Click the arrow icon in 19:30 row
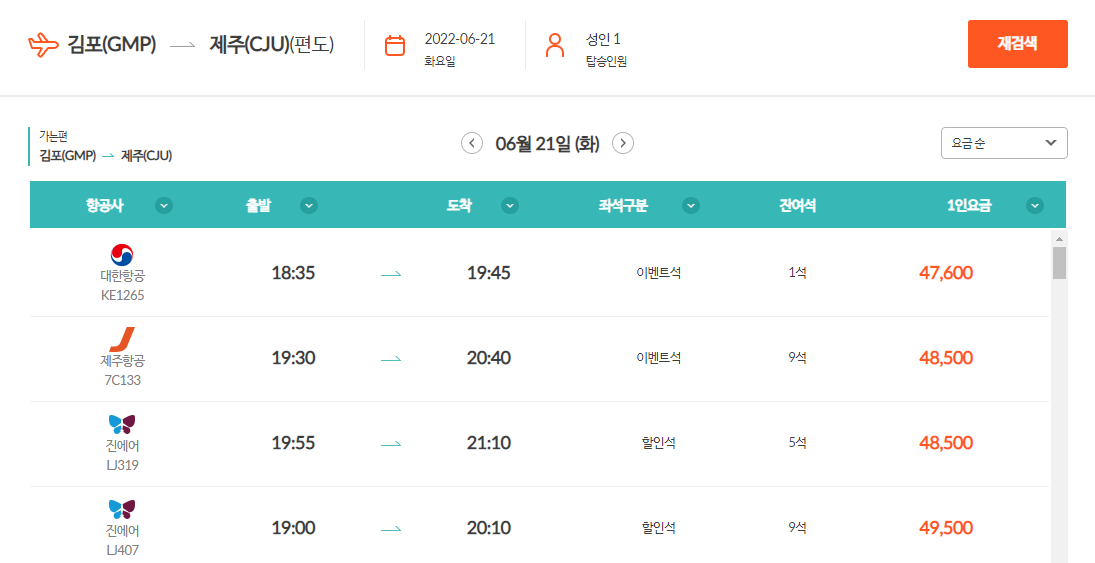 391,359
